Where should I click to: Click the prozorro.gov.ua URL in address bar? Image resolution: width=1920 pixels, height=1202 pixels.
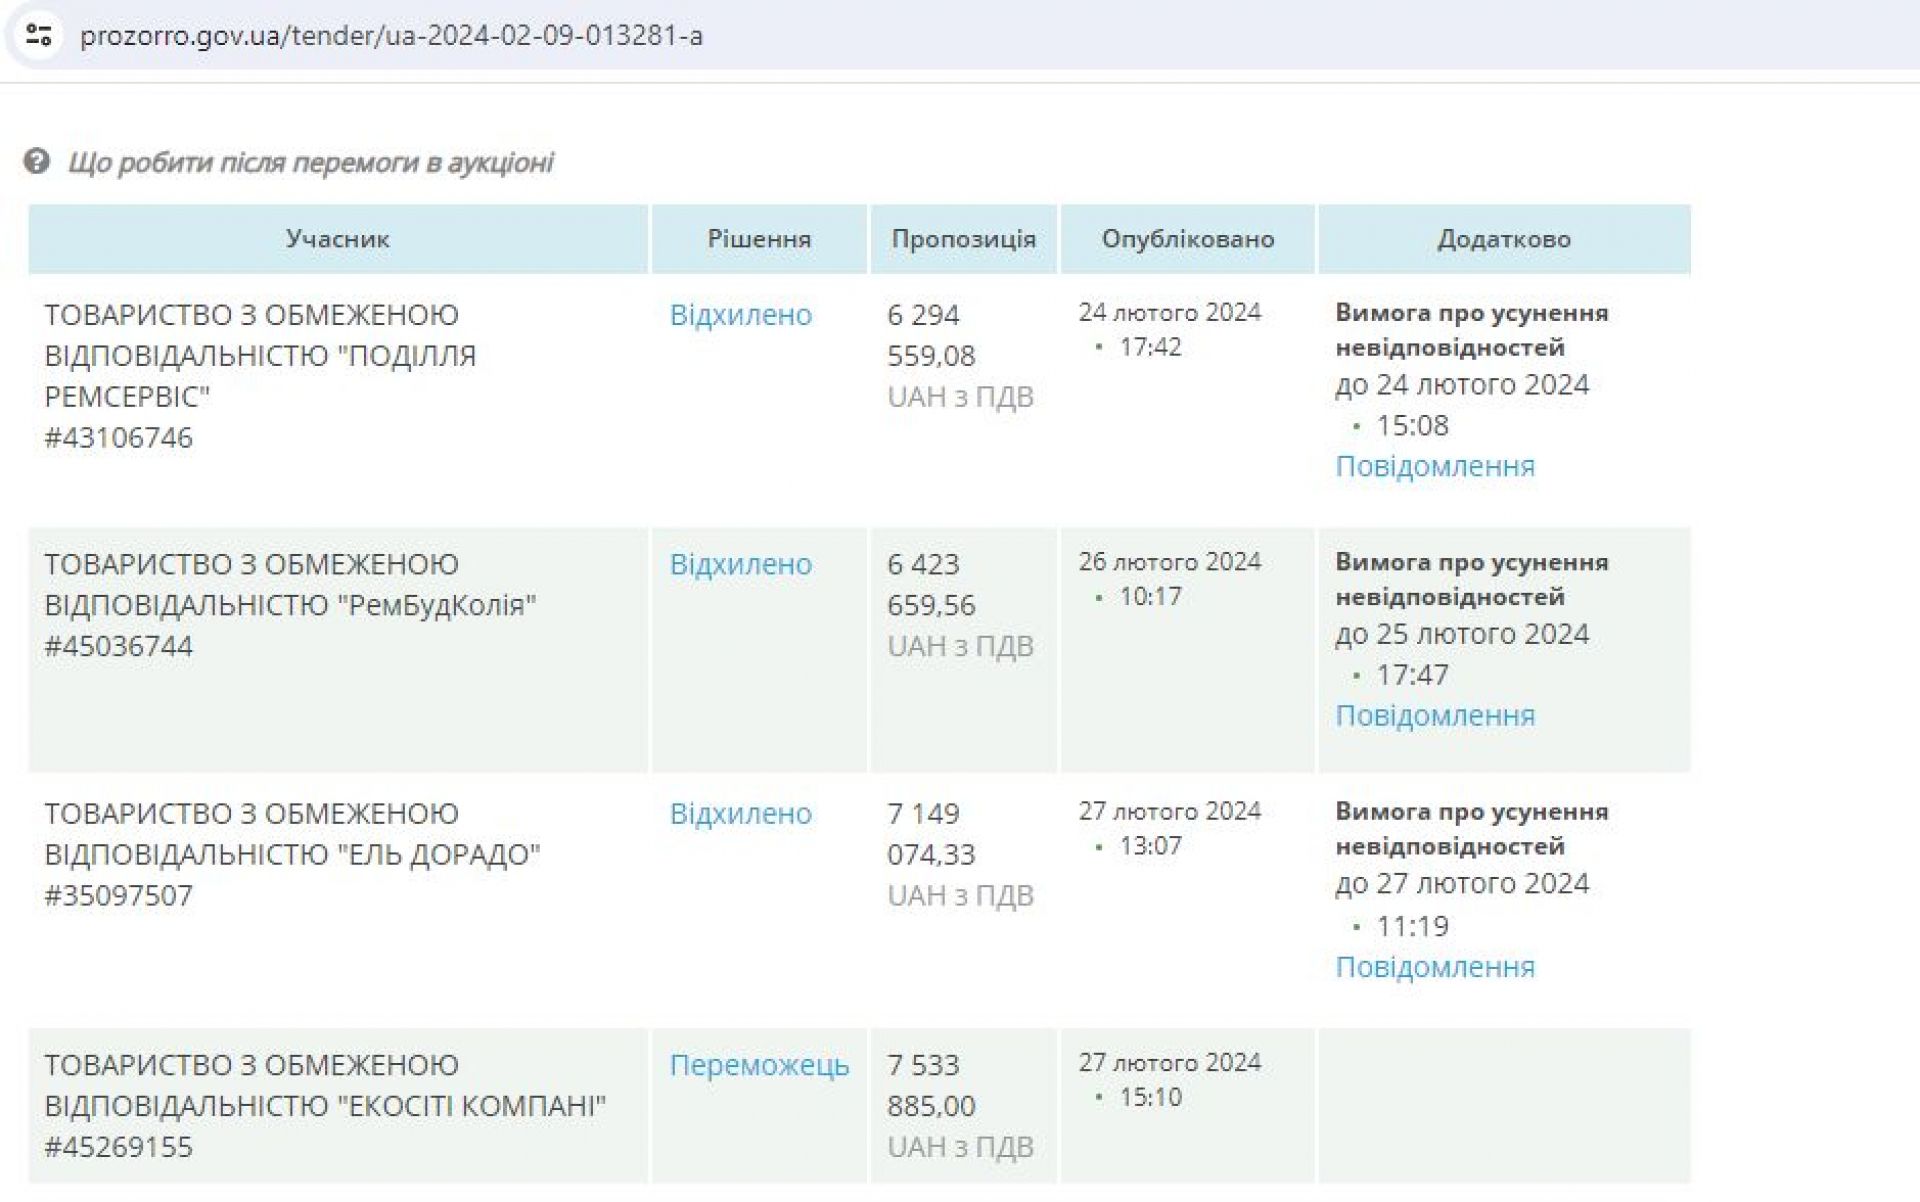pyautogui.click(x=391, y=36)
